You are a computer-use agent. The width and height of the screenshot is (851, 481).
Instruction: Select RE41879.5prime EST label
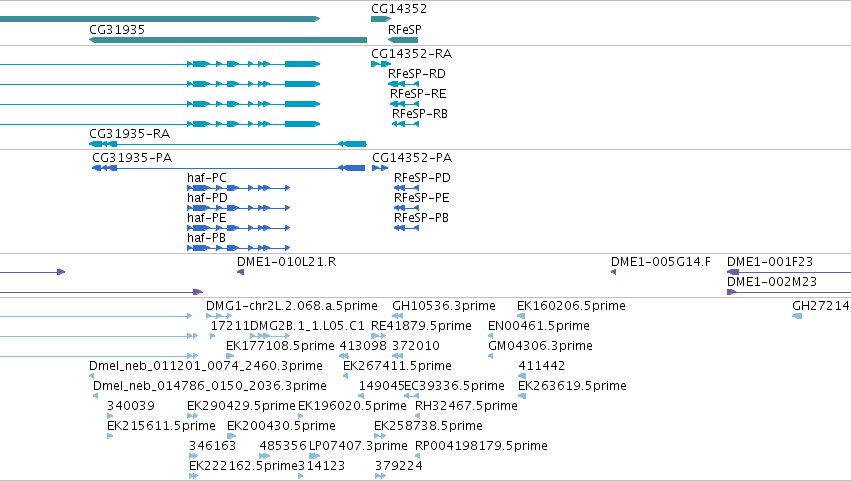(421, 326)
